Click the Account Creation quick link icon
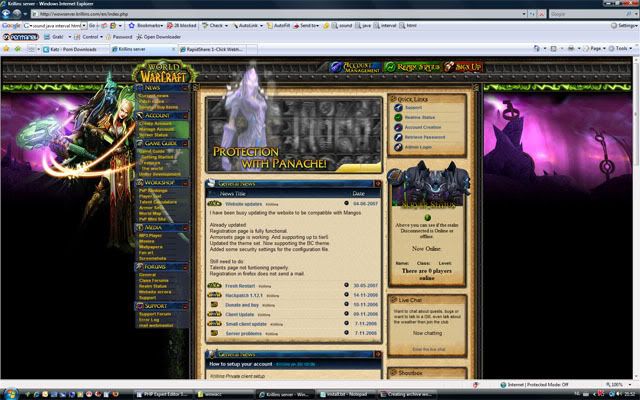This screenshot has height=400, width=640. [398, 127]
